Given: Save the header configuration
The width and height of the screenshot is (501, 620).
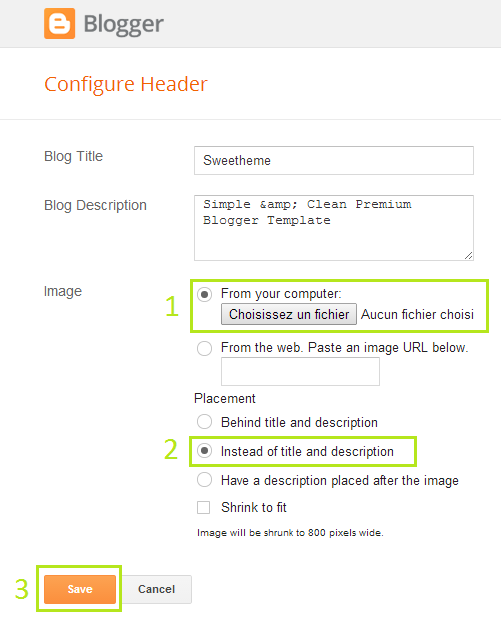Looking at the screenshot, I should [x=80, y=589].
